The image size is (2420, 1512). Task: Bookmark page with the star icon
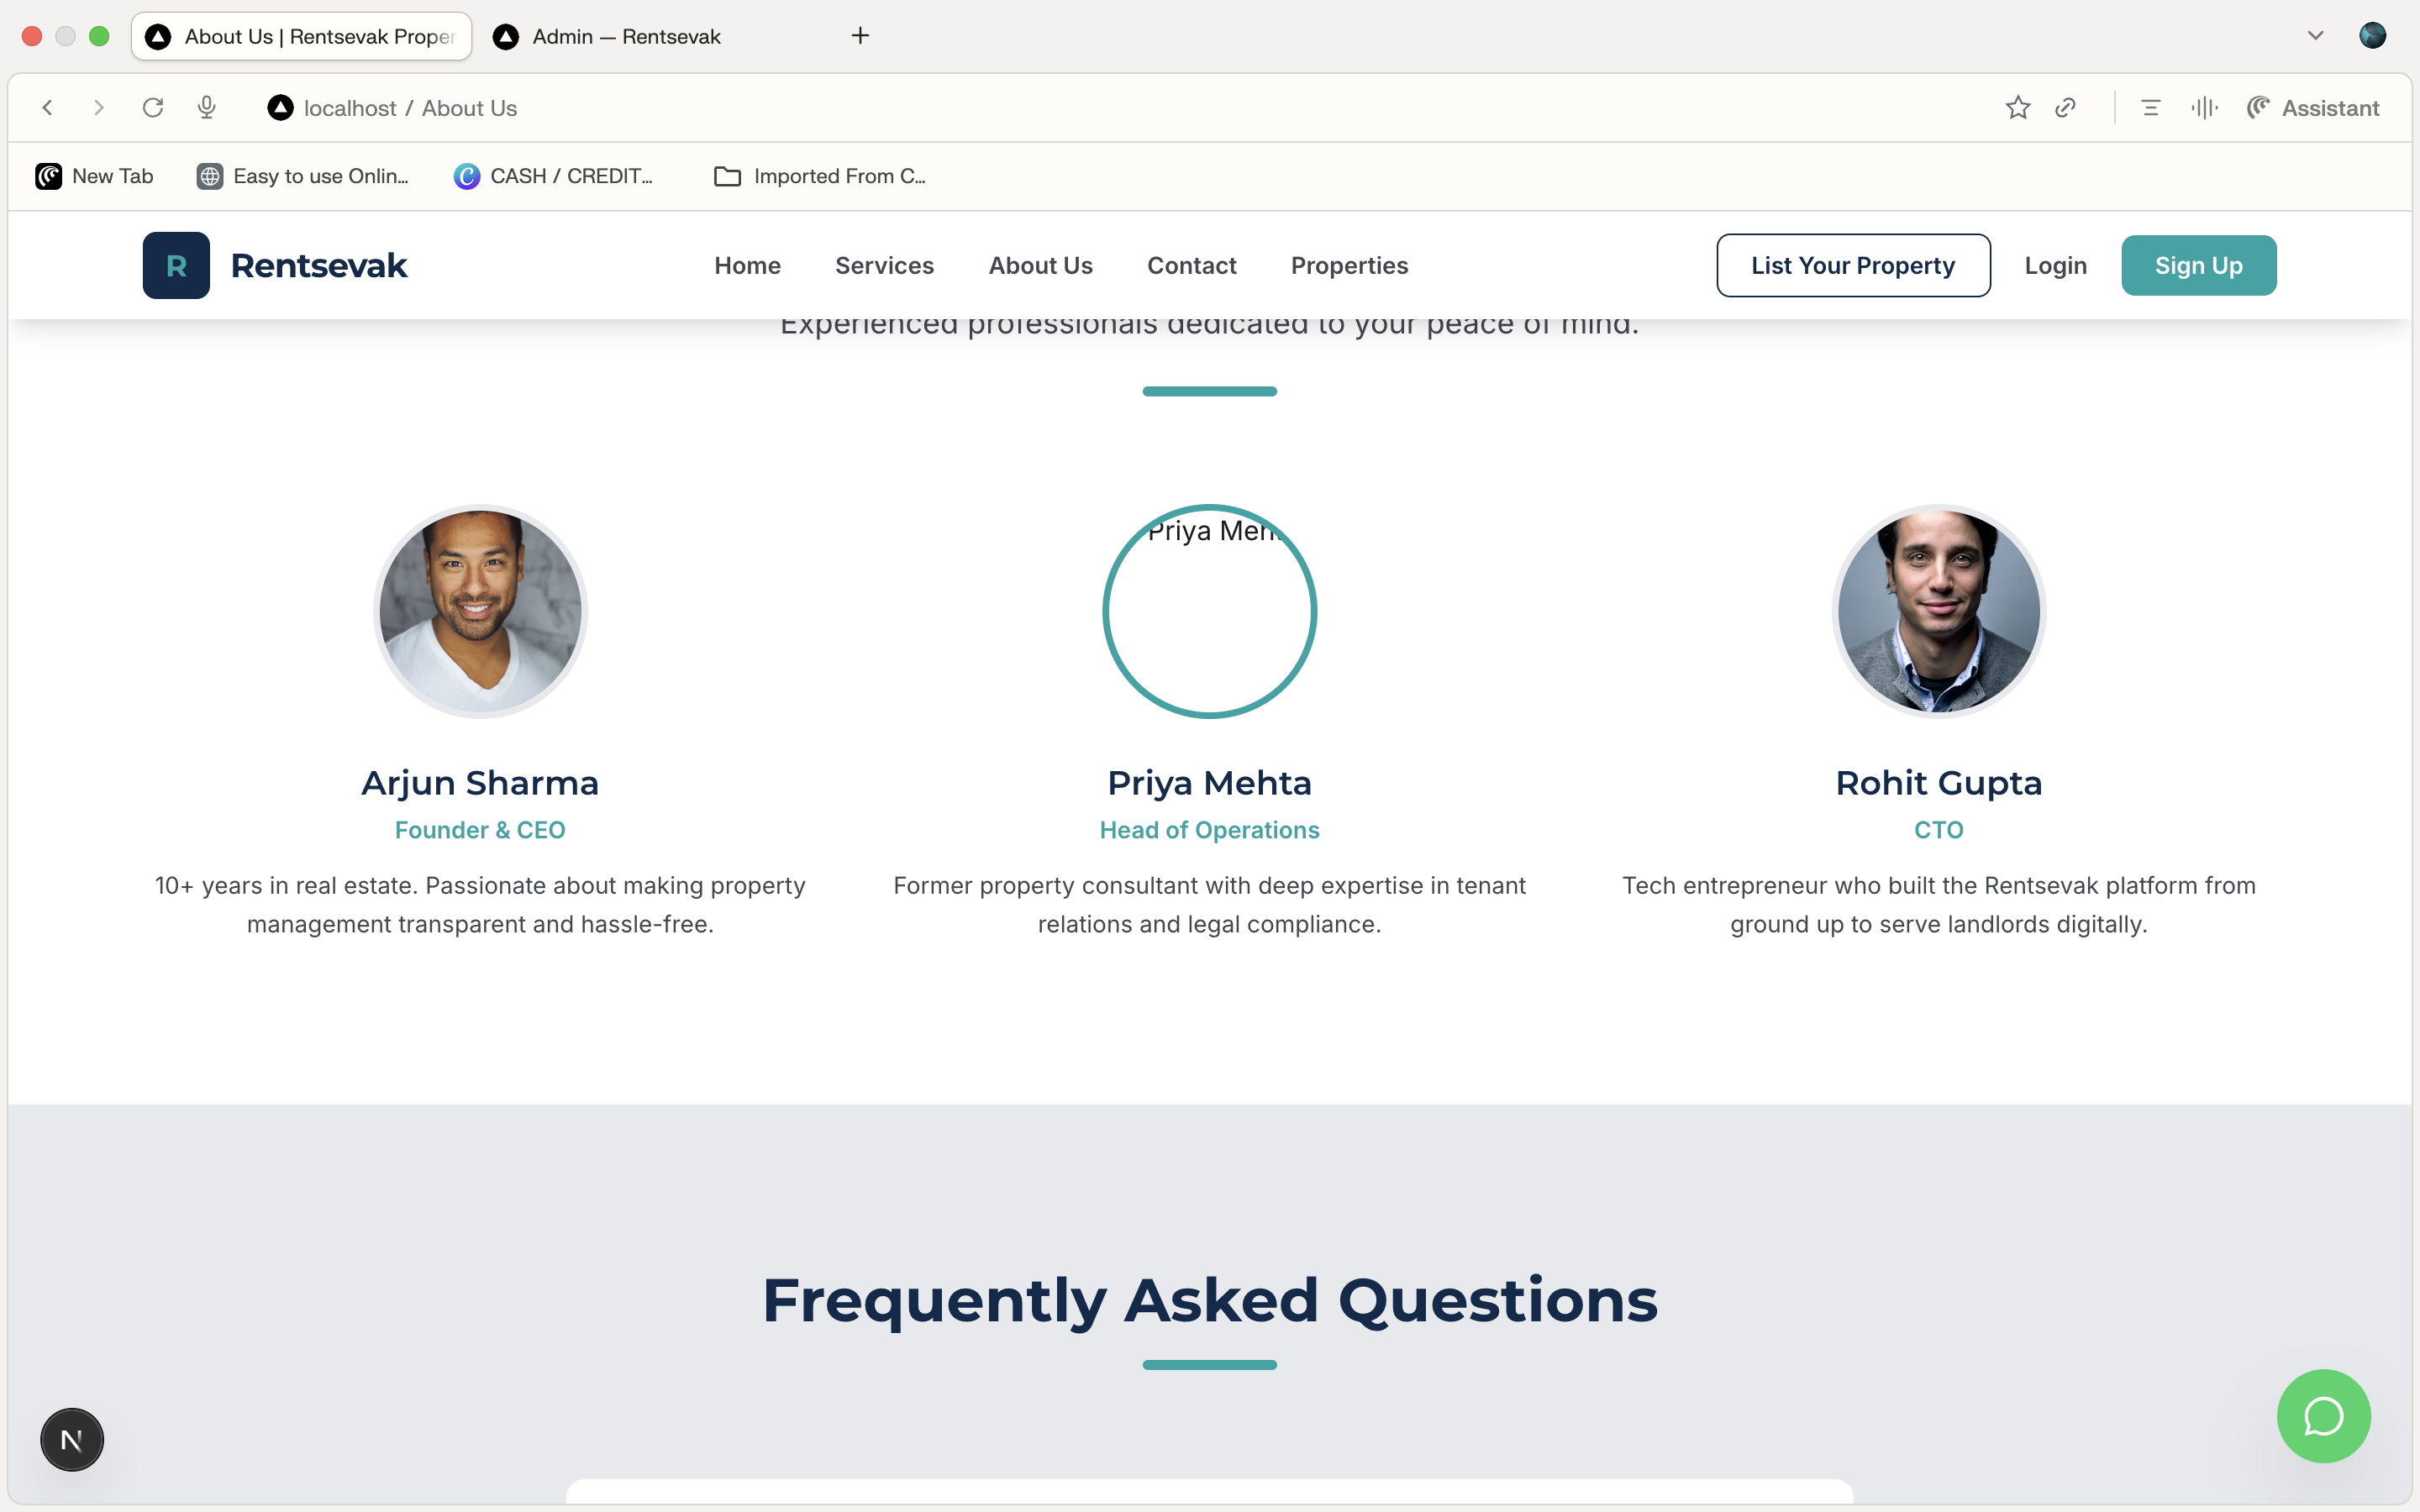pos(2017,108)
